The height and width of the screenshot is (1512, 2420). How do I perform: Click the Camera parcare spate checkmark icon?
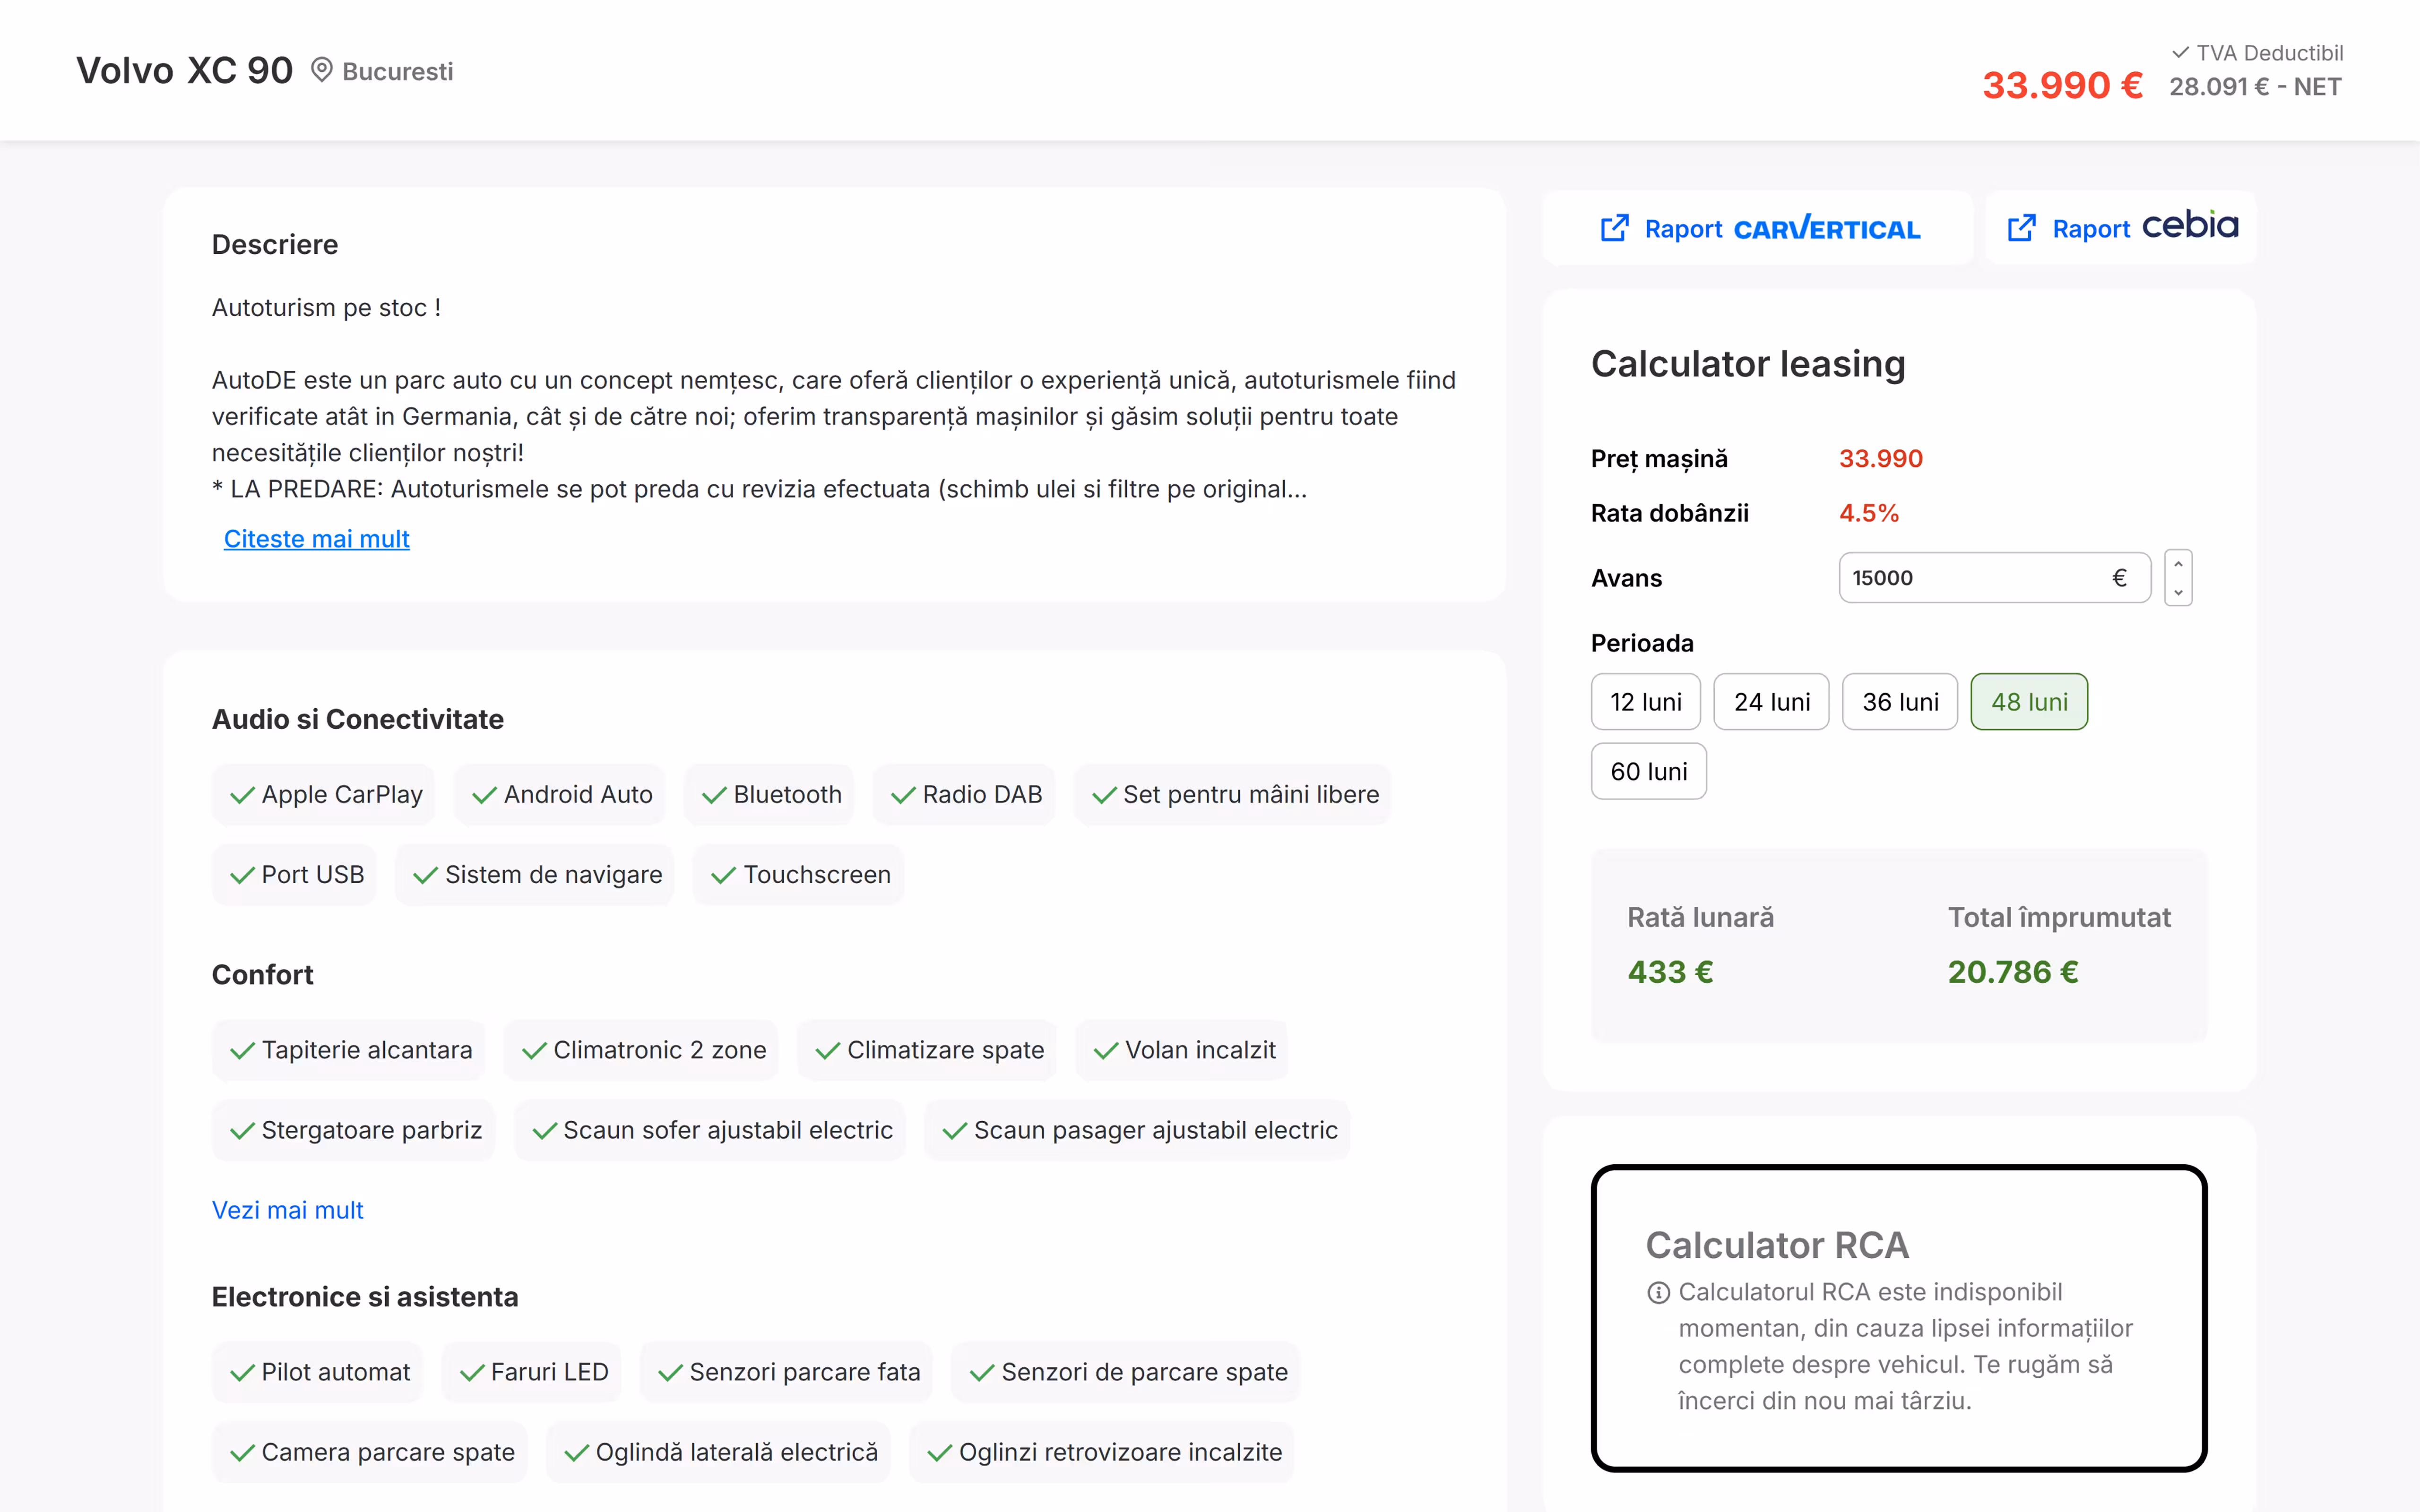[x=242, y=1453]
